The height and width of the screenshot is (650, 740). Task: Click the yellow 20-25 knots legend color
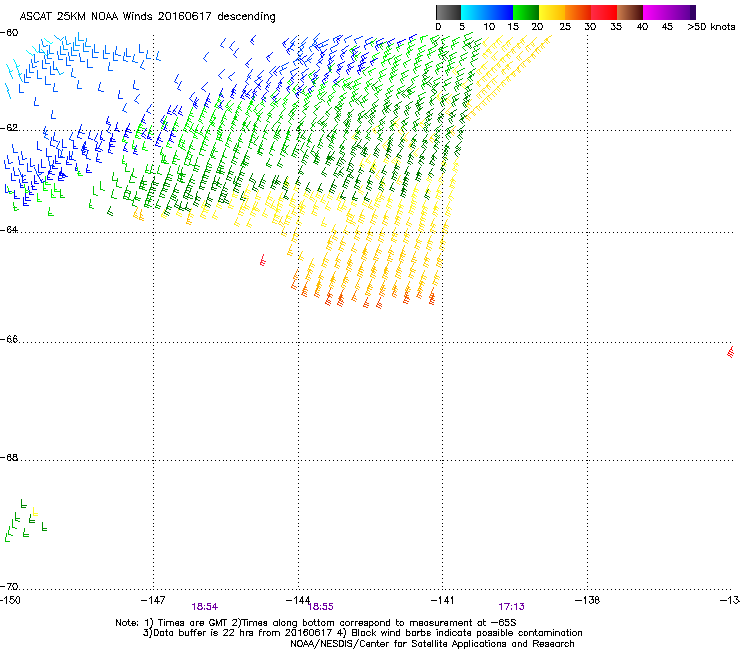coord(552,12)
